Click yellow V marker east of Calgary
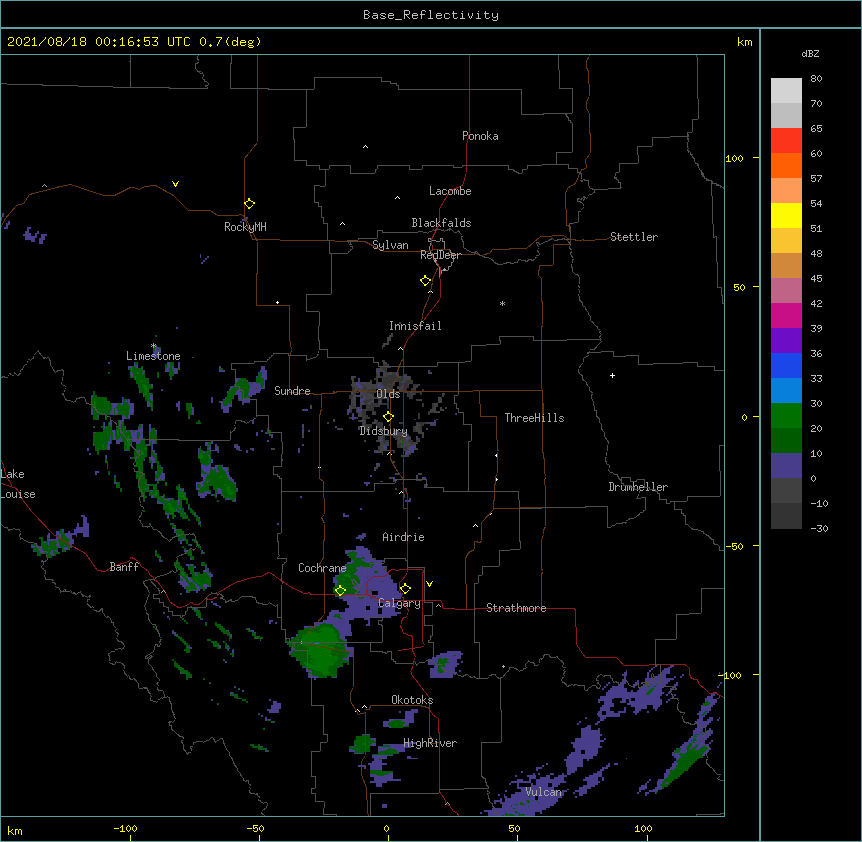 (x=429, y=584)
